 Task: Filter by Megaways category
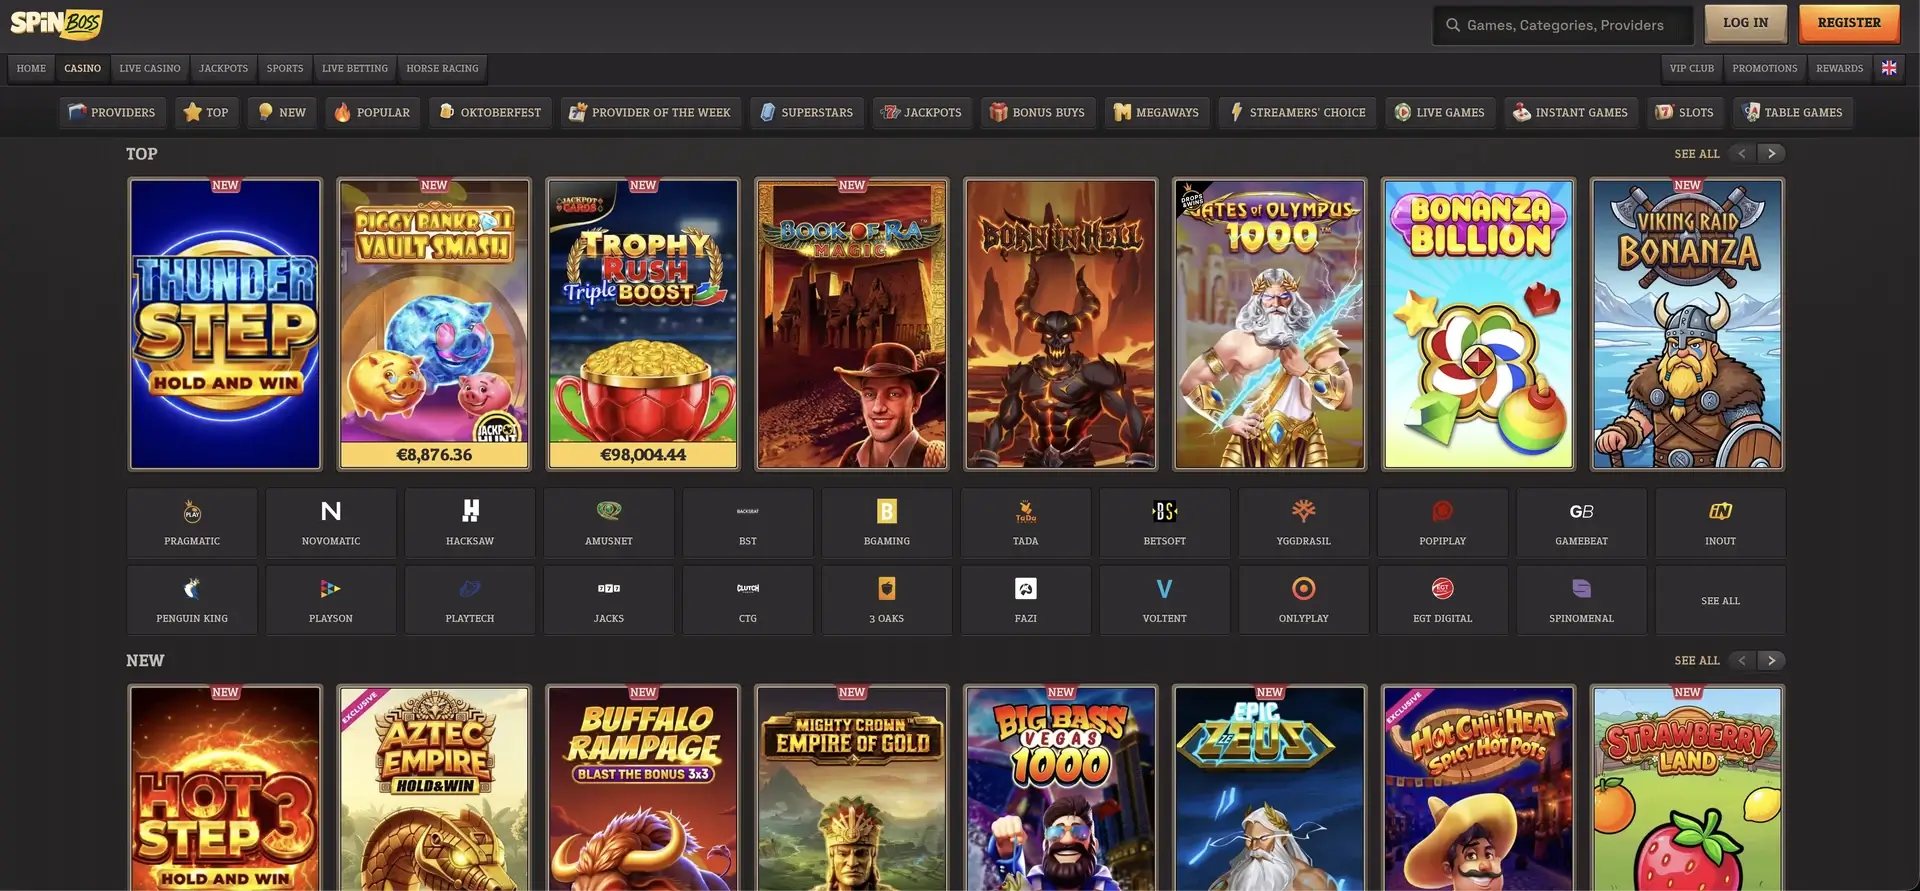coord(1157,112)
